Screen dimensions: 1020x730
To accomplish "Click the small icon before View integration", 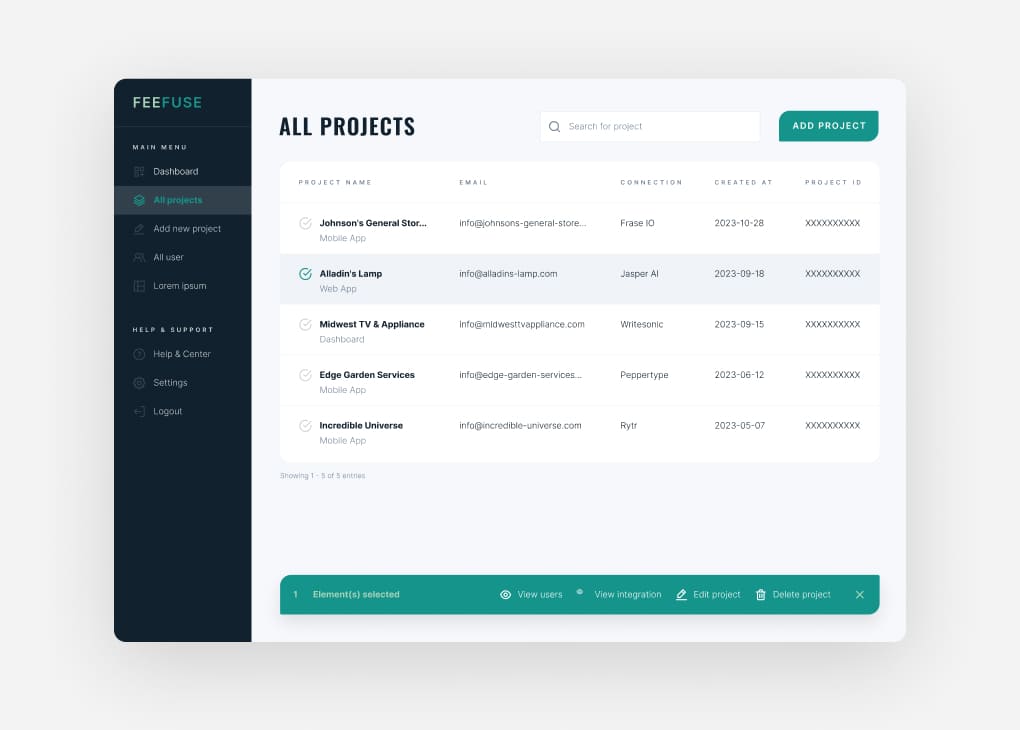I will 580,592.
